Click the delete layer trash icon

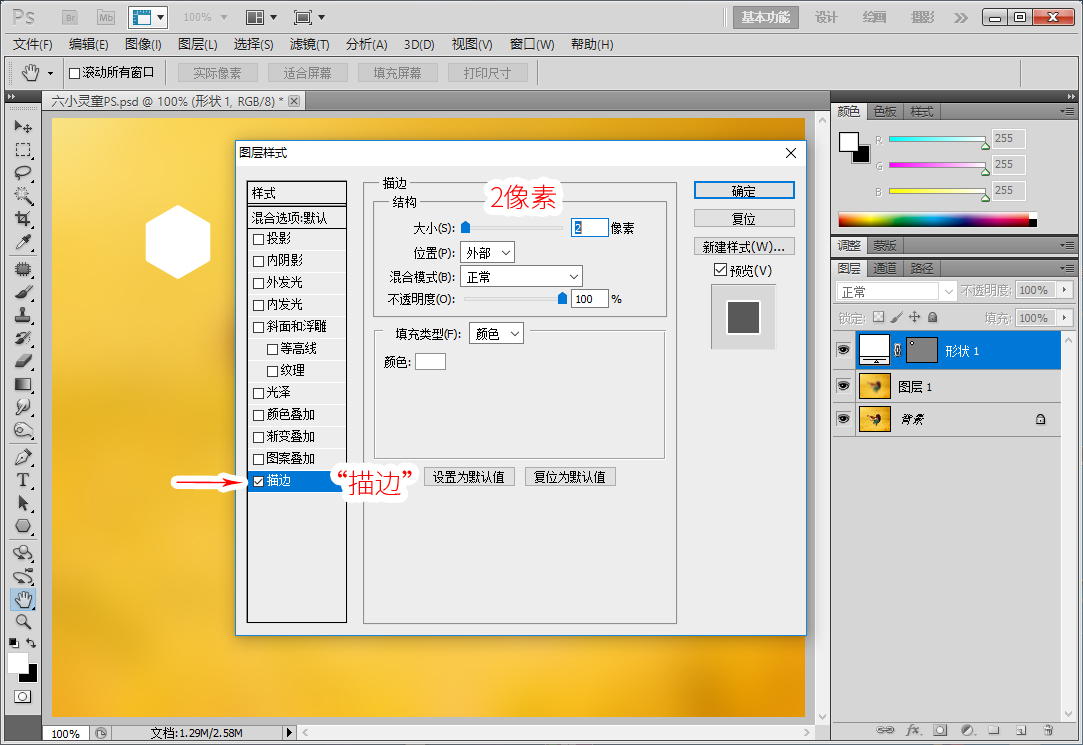click(1048, 730)
